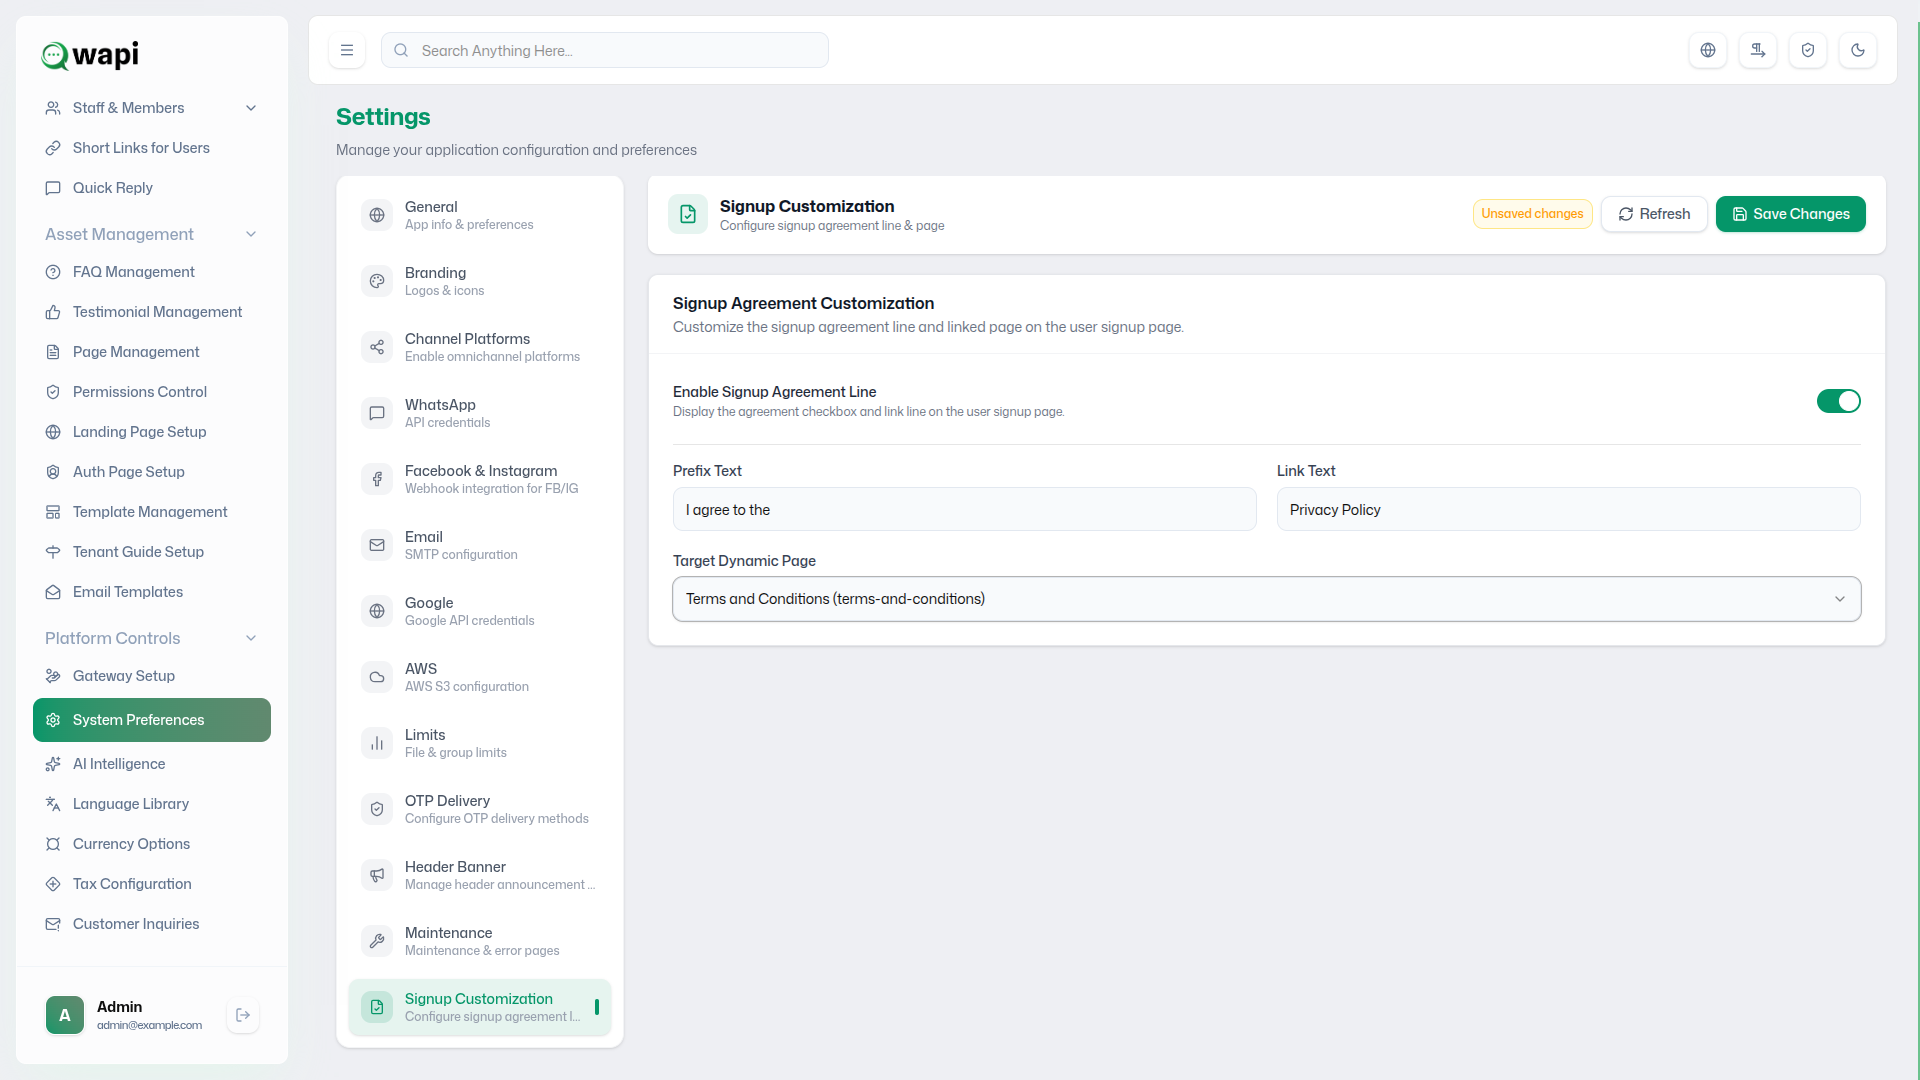
Task: Click the search magnifier icon
Action: click(x=401, y=50)
